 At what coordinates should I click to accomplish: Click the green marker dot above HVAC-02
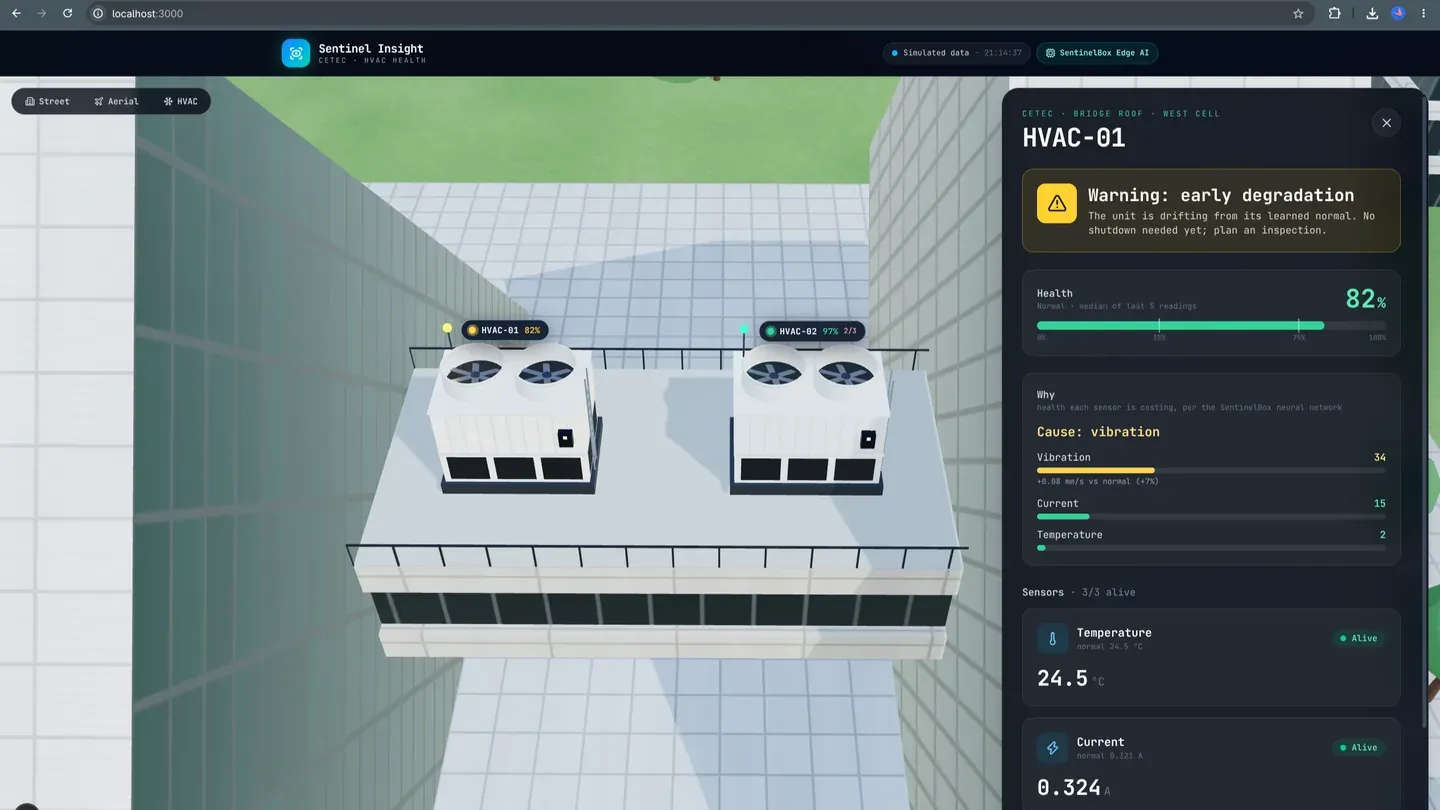pyautogui.click(x=744, y=329)
